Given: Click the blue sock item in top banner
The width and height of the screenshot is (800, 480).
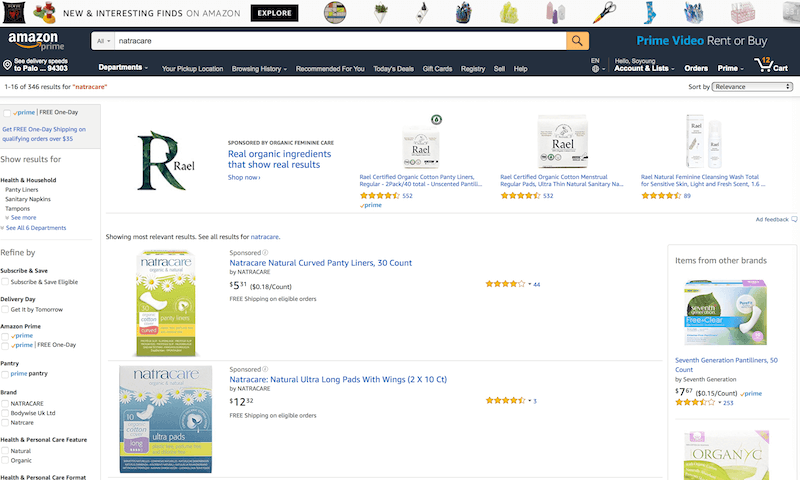Looking at the screenshot, I should pyautogui.click(x=649, y=13).
